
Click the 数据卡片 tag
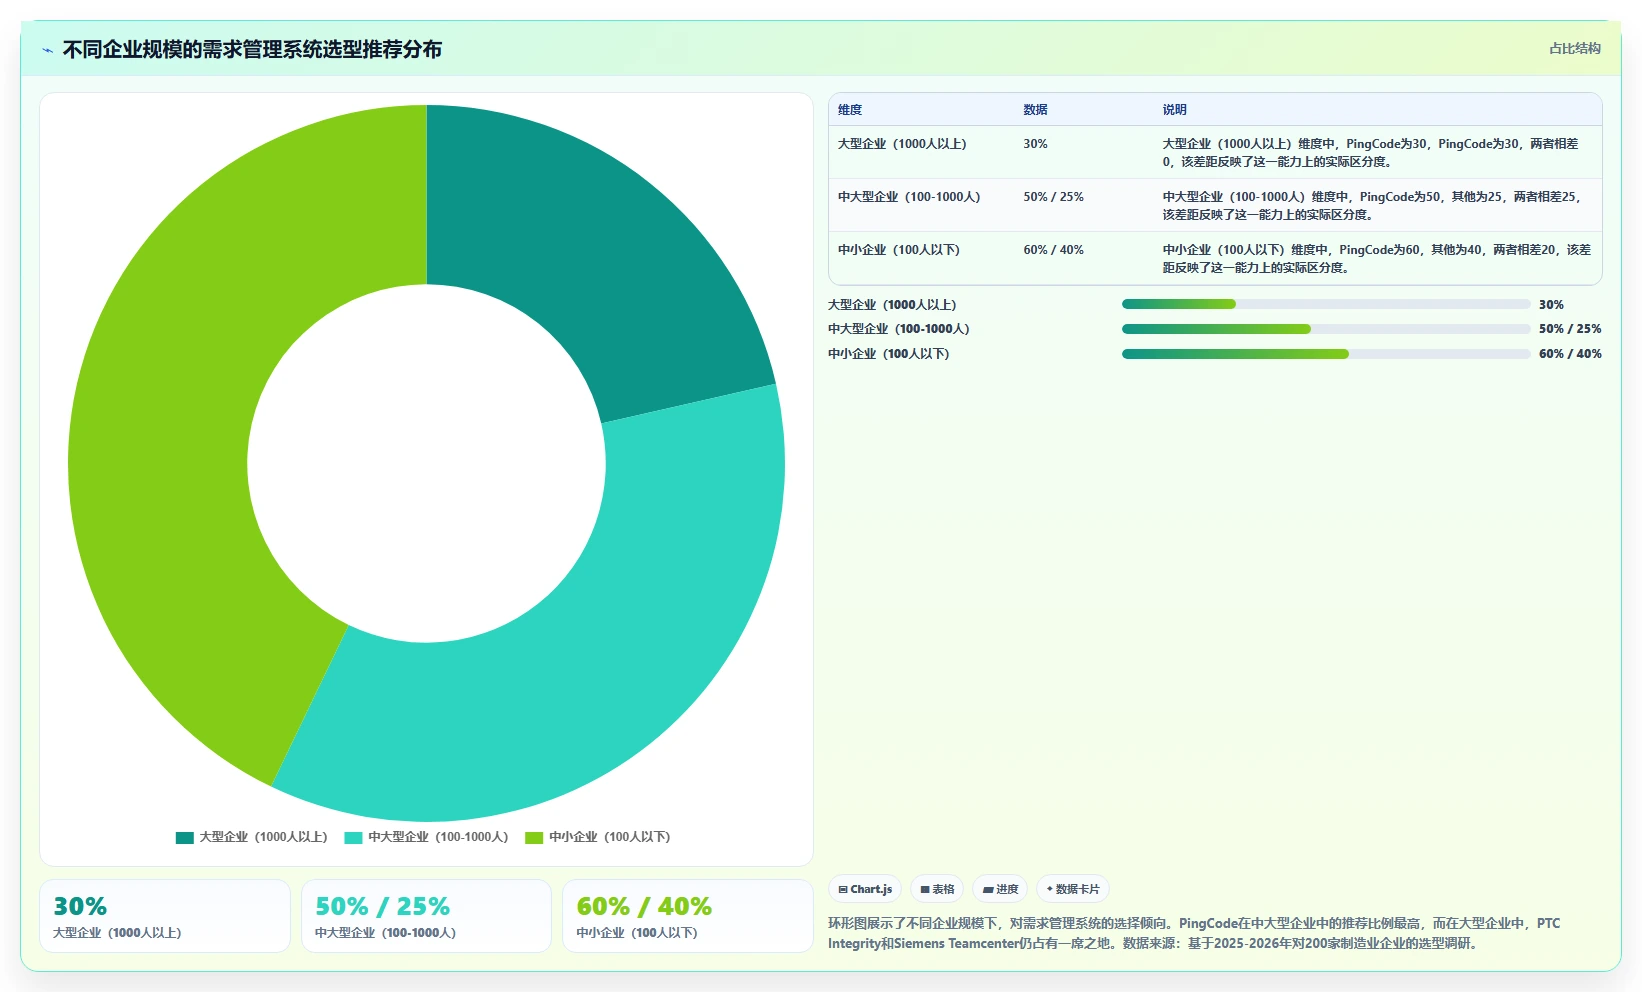(x=1073, y=889)
